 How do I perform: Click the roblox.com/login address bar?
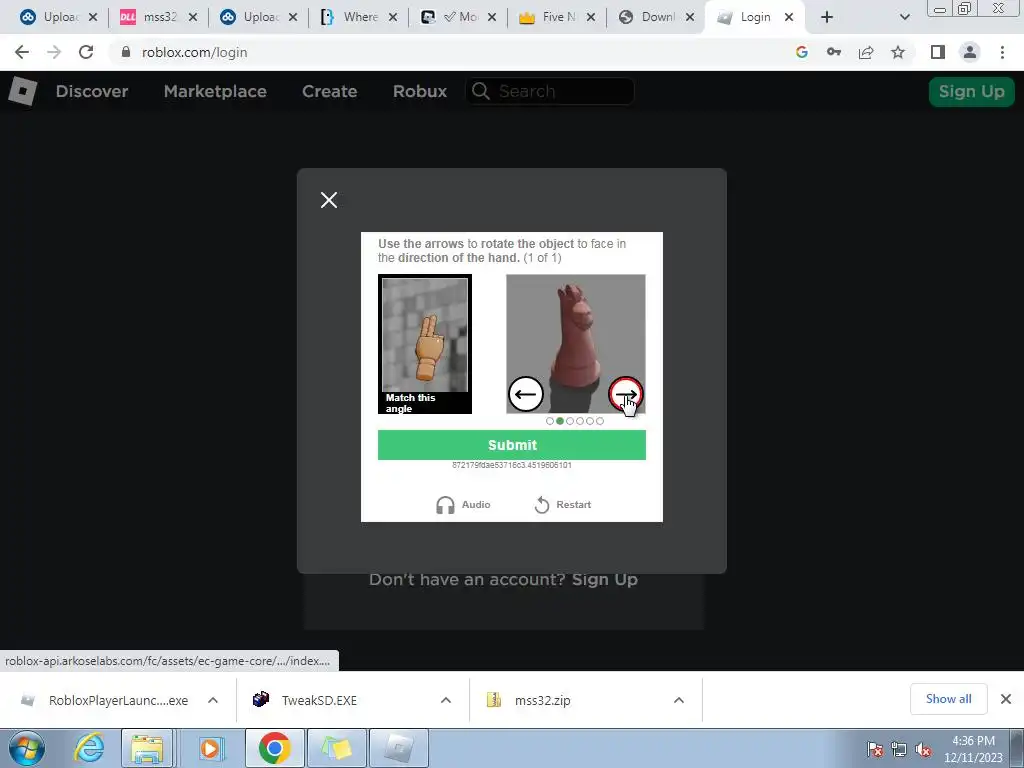[x=195, y=52]
